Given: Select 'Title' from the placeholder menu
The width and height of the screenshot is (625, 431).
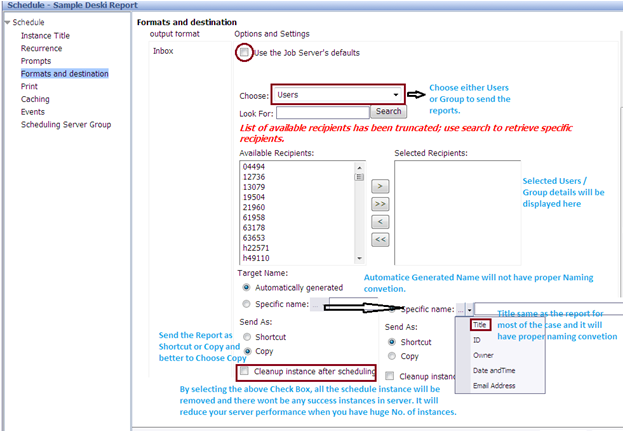Looking at the screenshot, I should (x=480, y=325).
